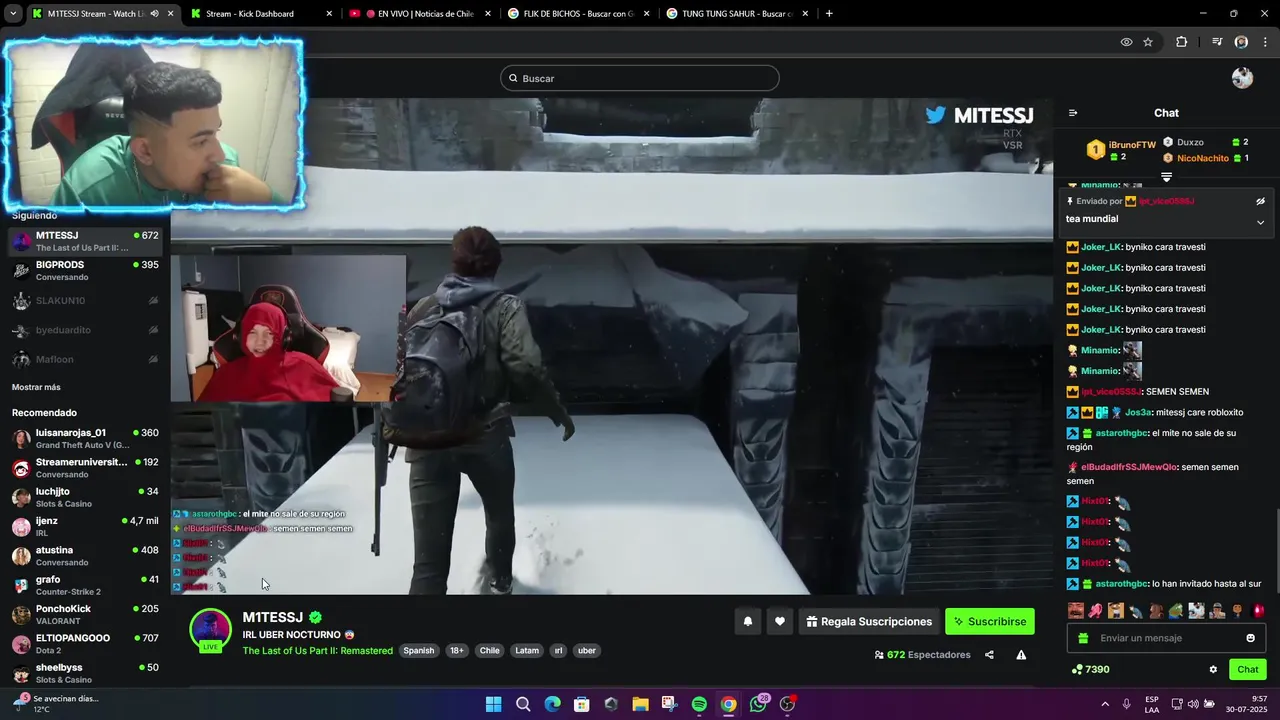Share the stream via share icon
Screen dimensions: 1280x720
[x=989, y=655]
